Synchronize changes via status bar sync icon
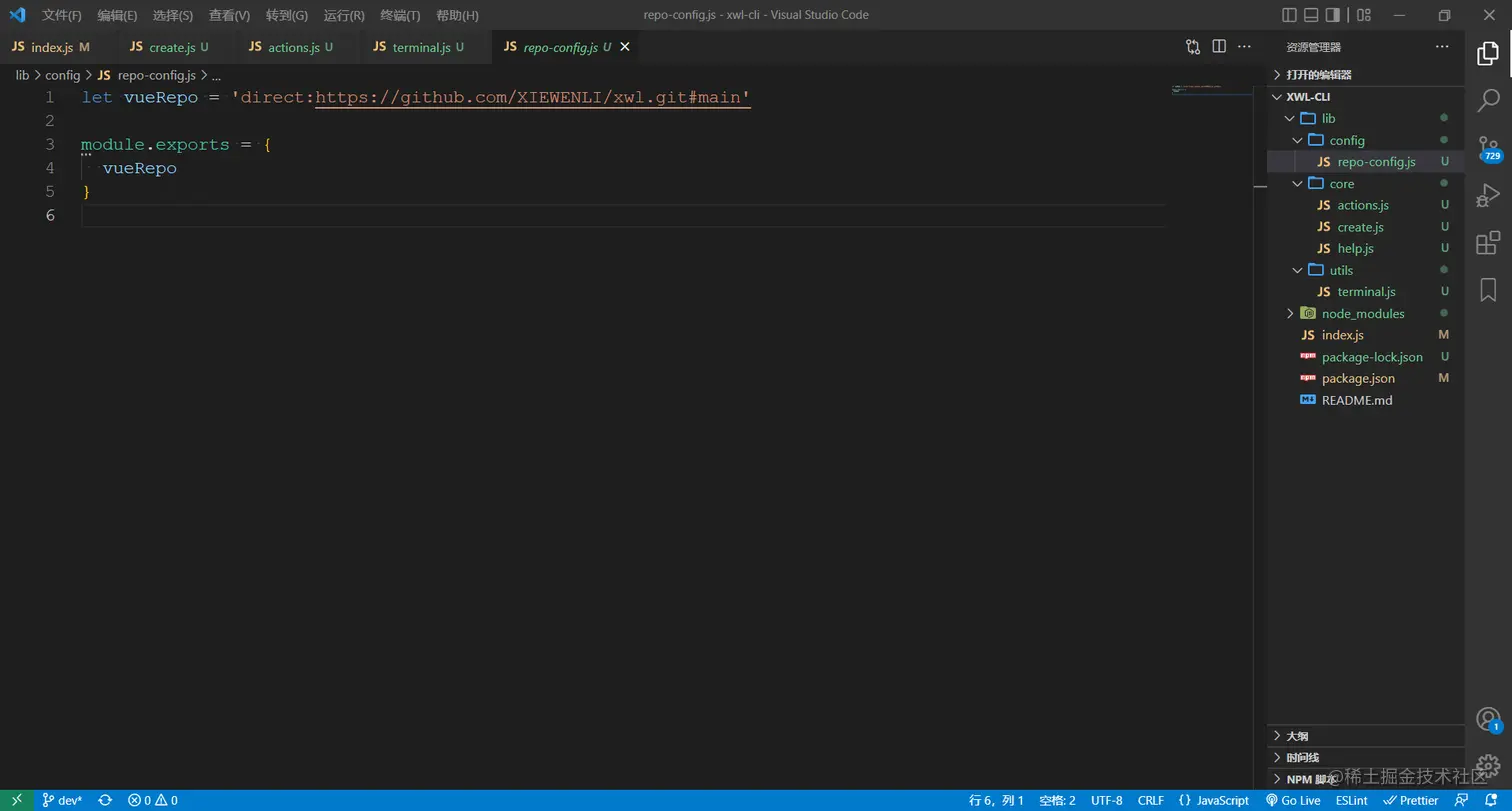1512x811 pixels. click(x=105, y=800)
